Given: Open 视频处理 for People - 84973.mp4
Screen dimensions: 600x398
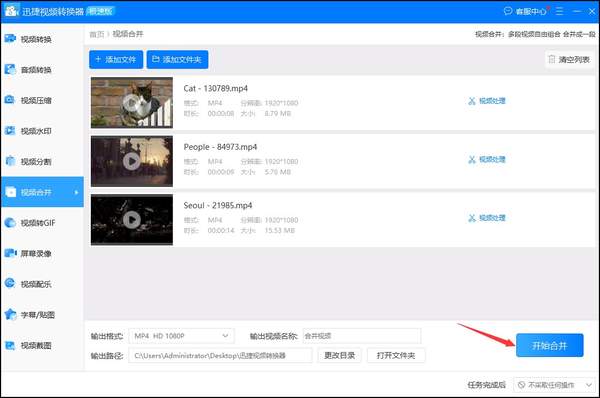Looking at the screenshot, I should tap(487, 160).
